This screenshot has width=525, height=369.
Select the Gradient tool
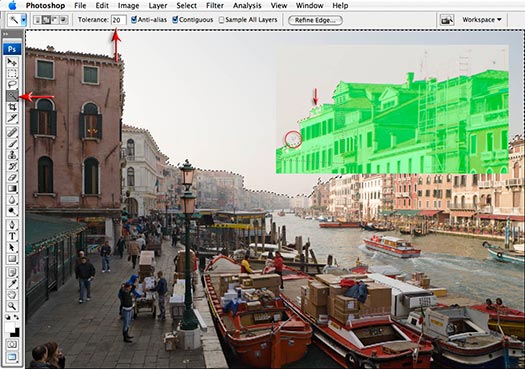tap(12, 189)
